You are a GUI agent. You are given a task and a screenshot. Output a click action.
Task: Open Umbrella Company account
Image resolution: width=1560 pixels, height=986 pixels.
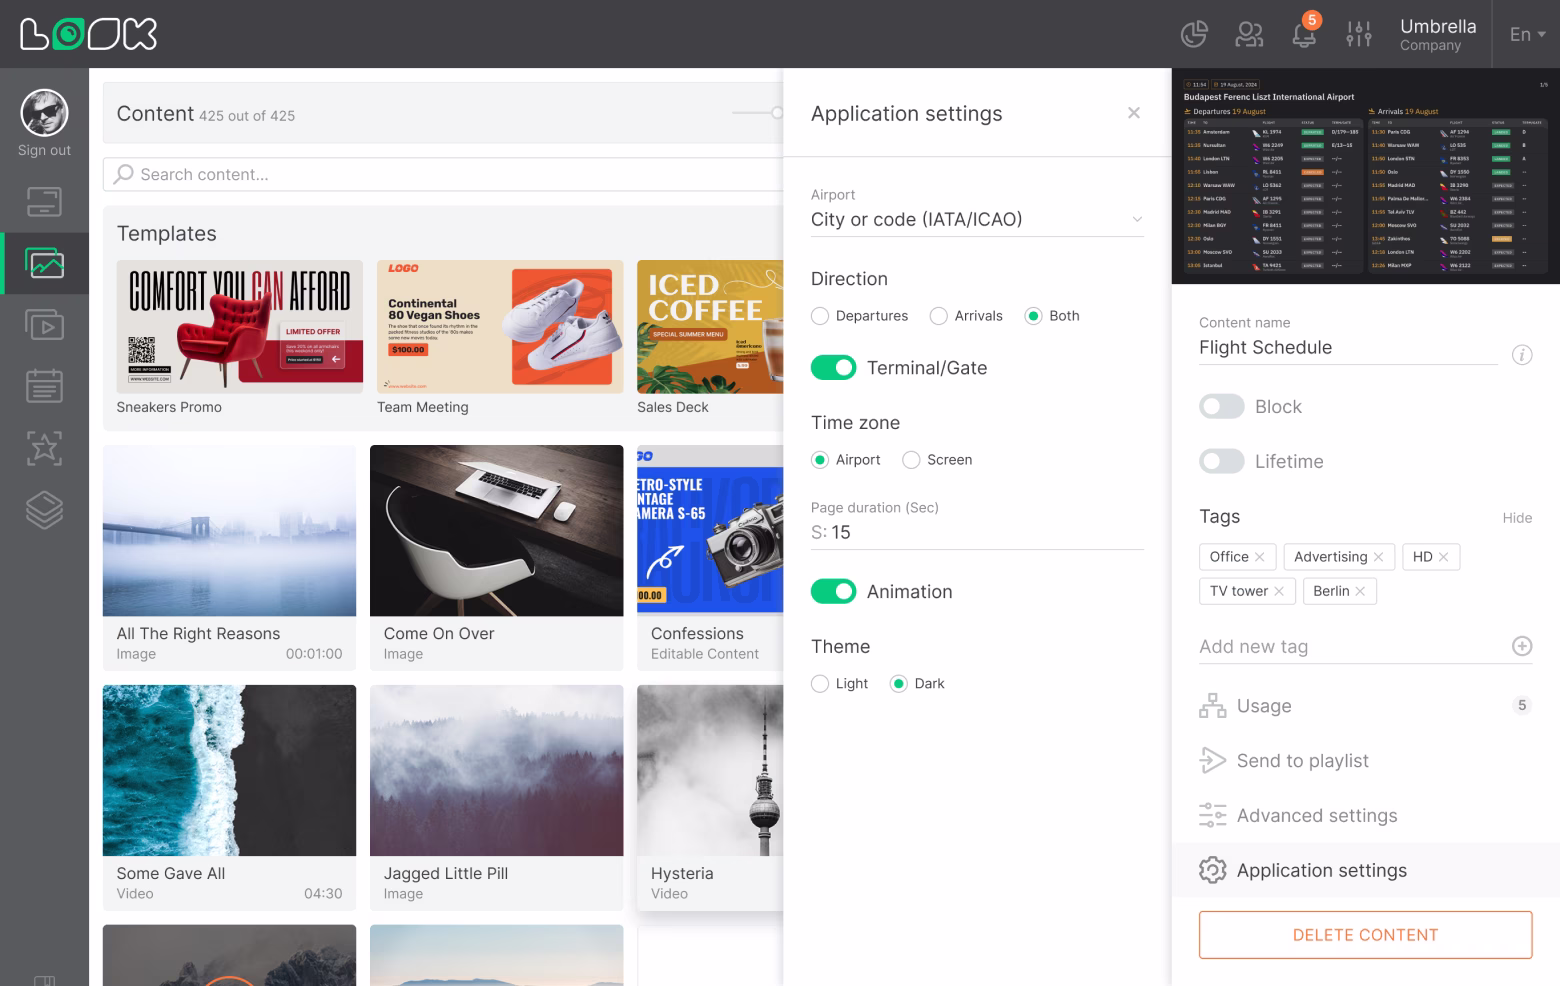(x=1438, y=34)
